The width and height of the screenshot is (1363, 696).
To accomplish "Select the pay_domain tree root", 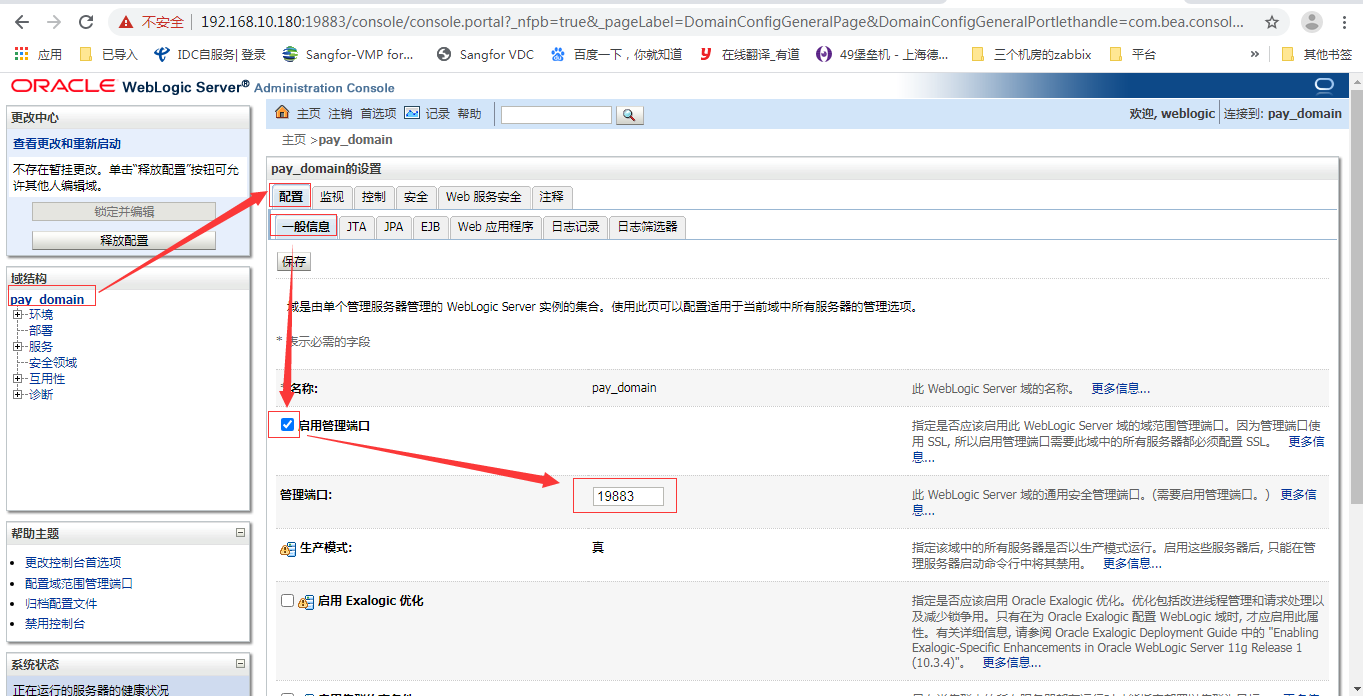I will pyautogui.click(x=47, y=299).
